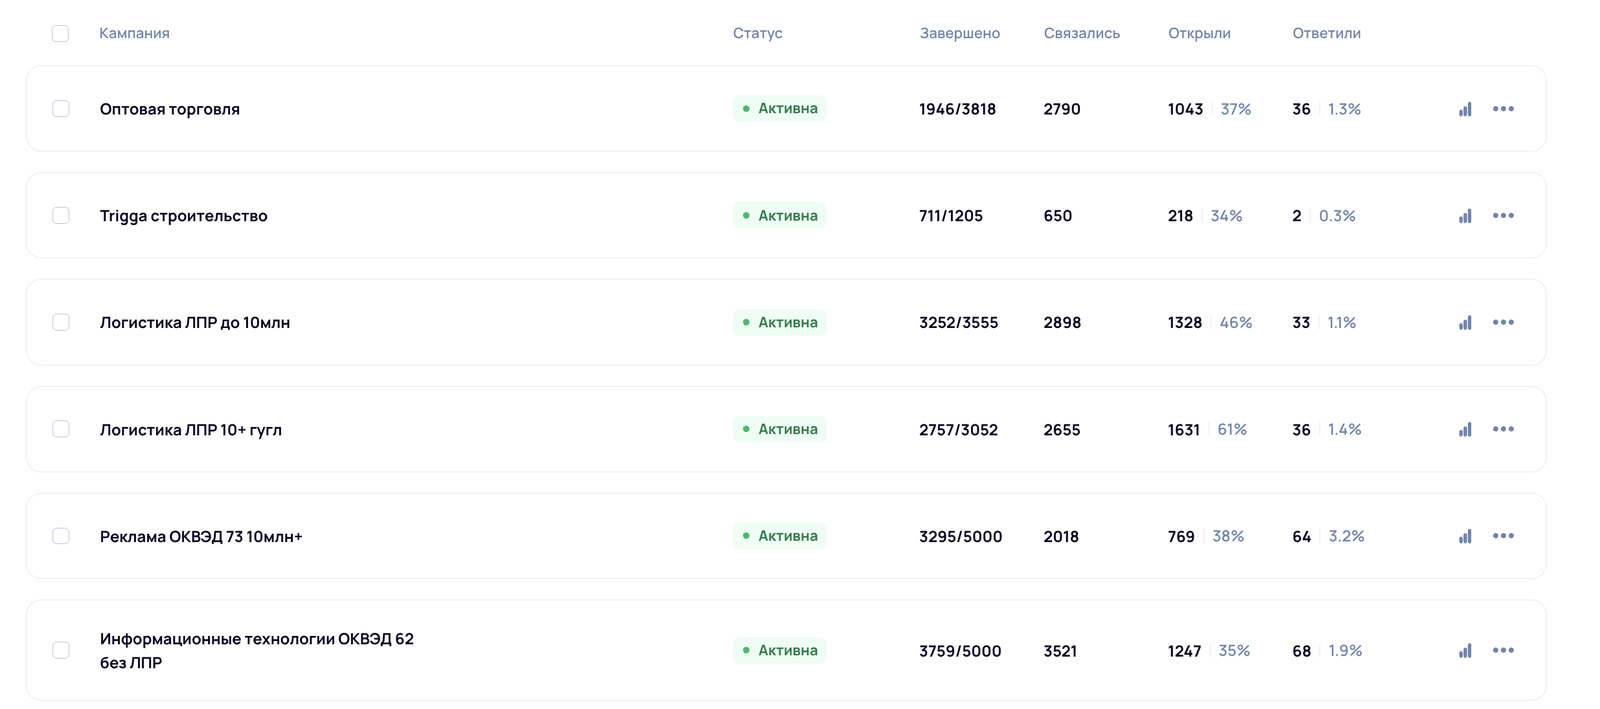Check the Оптовая торговля campaign checkbox
The width and height of the screenshot is (1600, 709).
61,109
